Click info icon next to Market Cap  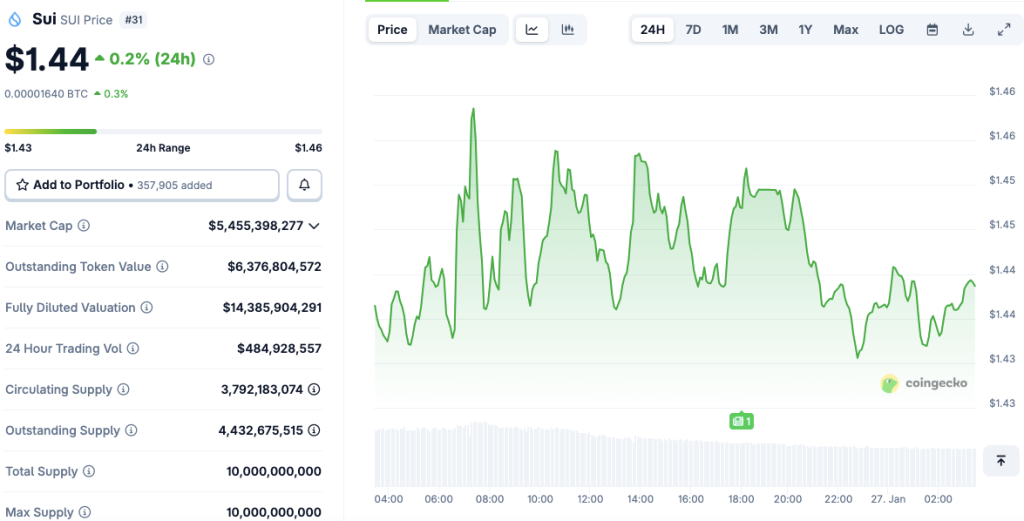click(84, 226)
